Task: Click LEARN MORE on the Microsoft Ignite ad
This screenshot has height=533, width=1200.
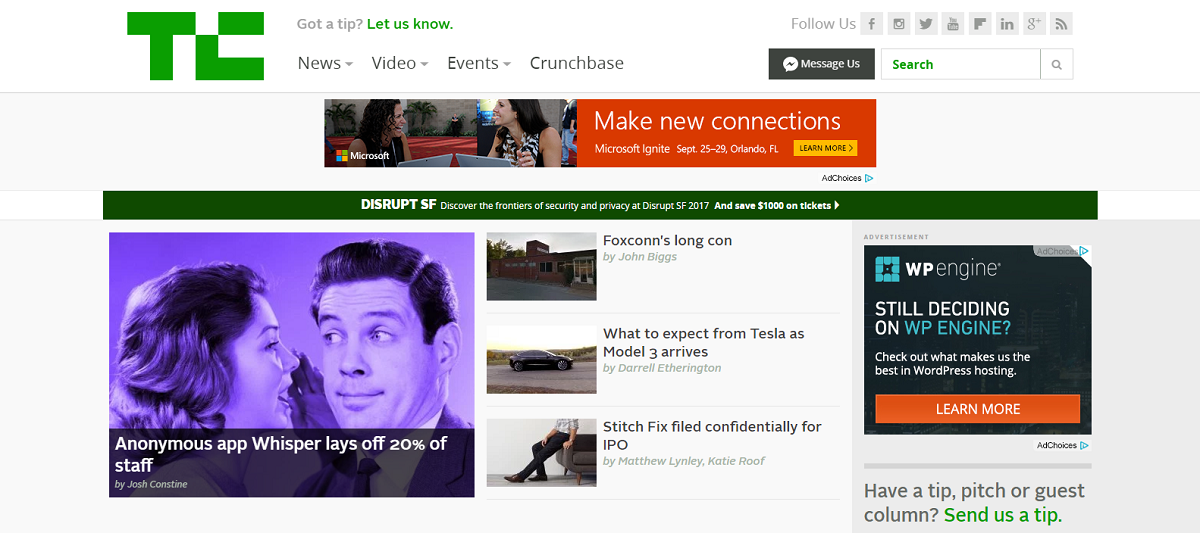Action: 826,148
